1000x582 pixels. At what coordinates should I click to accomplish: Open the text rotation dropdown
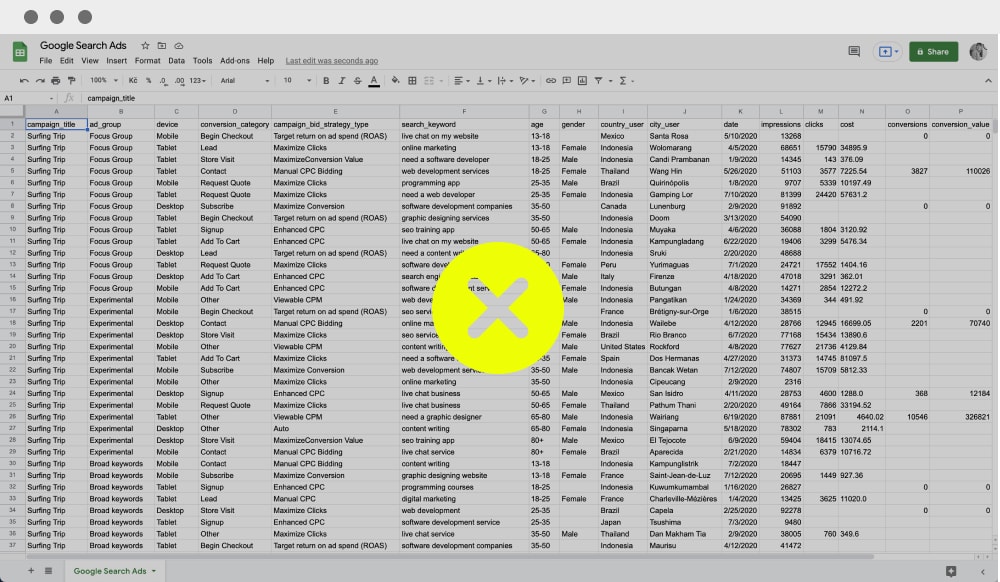click(527, 81)
